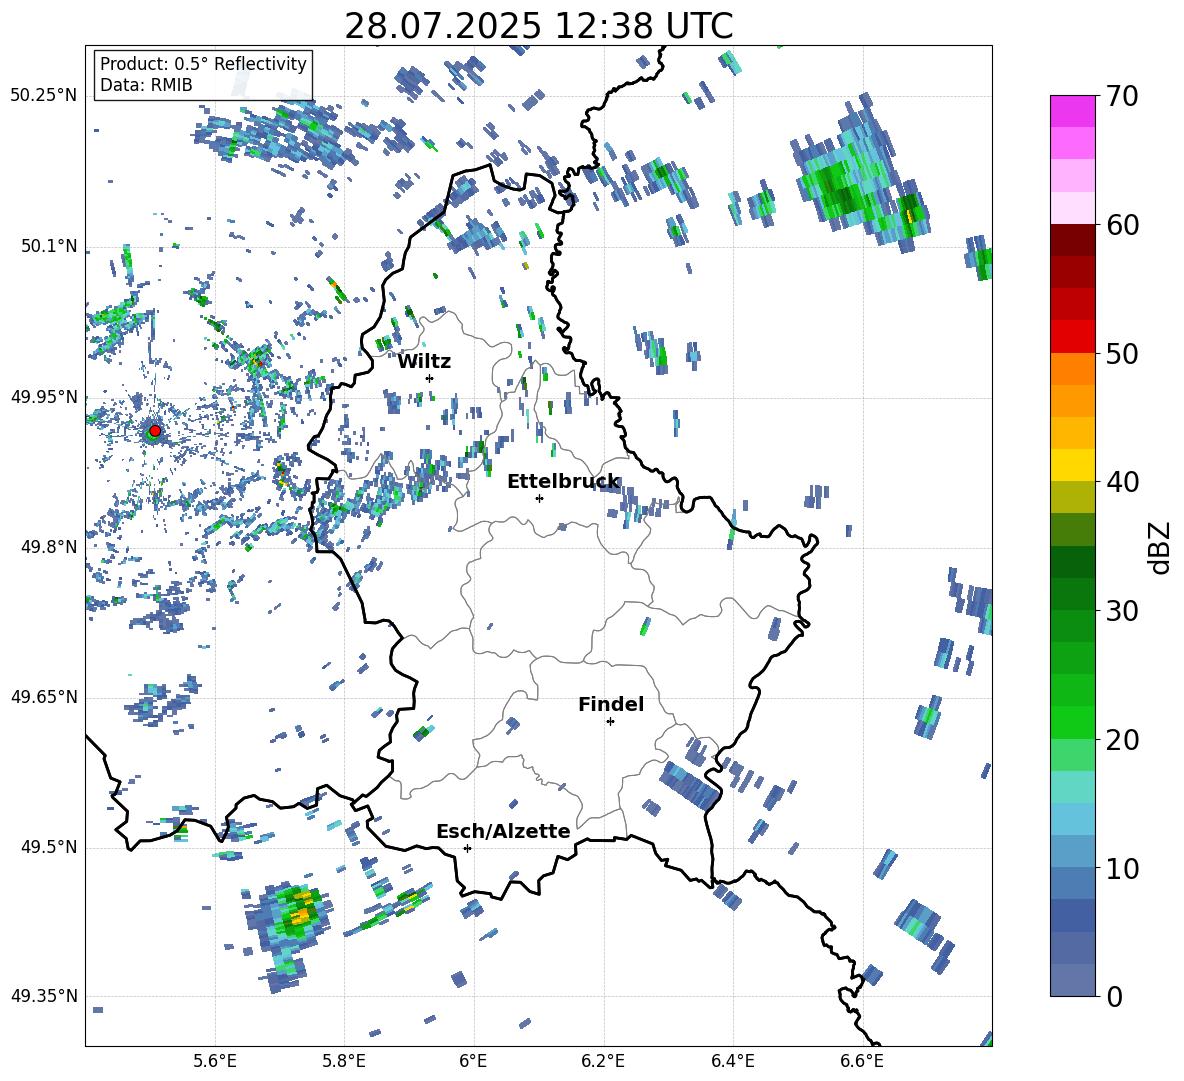Click the bright red colorbar segment just above 50
1184x1081 pixels.
click(1072, 337)
